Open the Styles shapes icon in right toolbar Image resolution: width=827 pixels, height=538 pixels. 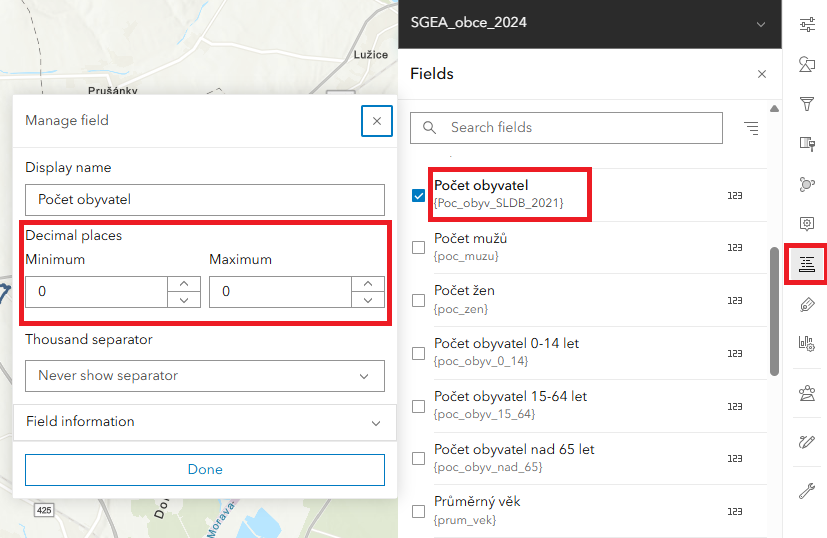coord(806,65)
